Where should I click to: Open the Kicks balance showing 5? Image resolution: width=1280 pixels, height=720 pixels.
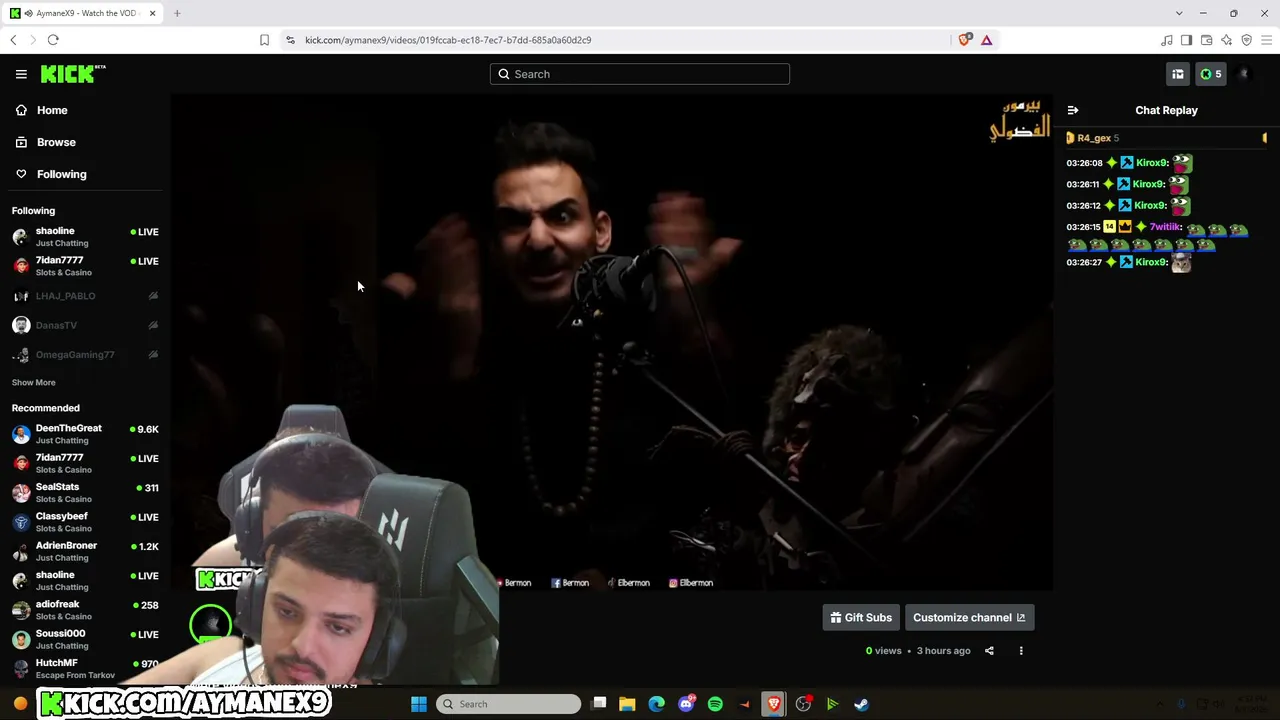pos(1211,74)
